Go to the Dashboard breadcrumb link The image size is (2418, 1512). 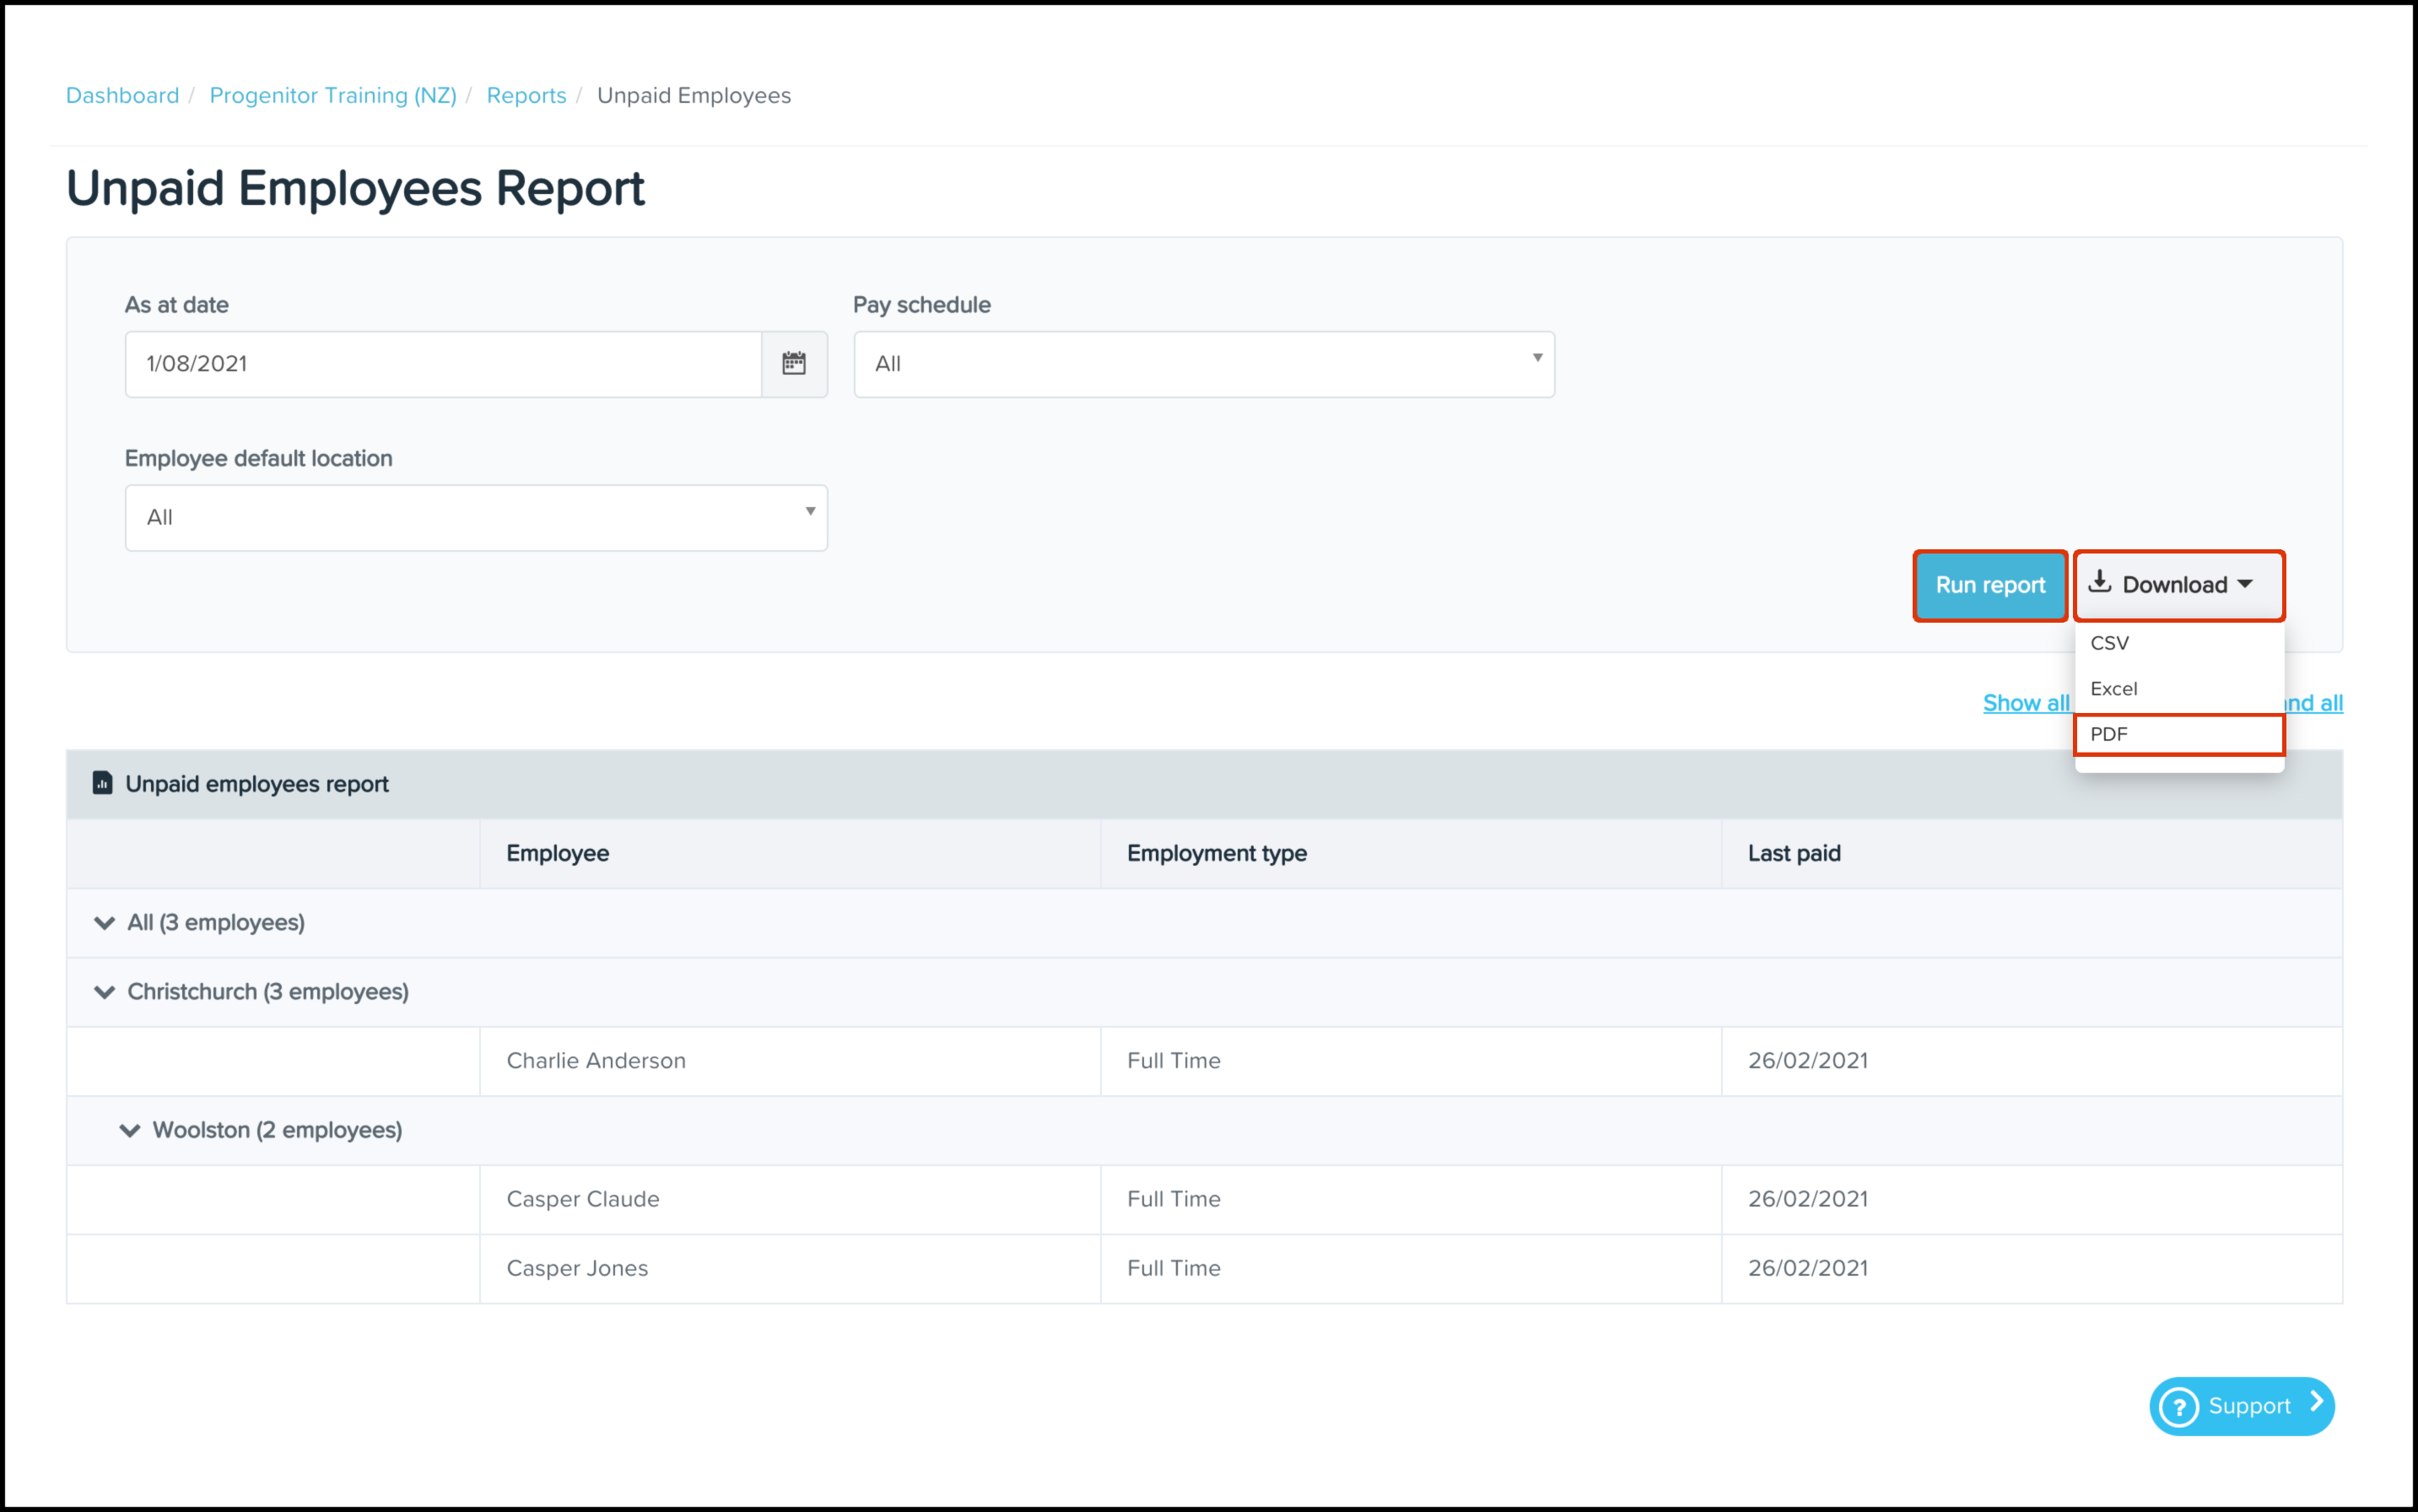tap(122, 95)
